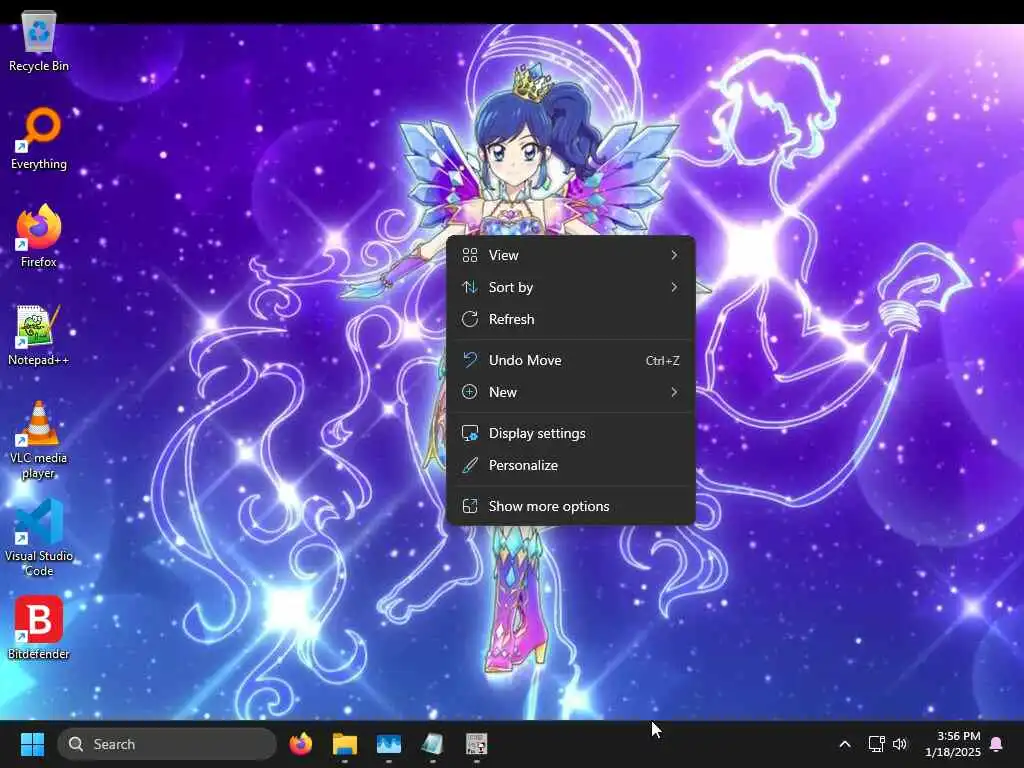Select the Notepad++ desktop shortcut
The height and width of the screenshot is (768, 1024).
(39, 334)
